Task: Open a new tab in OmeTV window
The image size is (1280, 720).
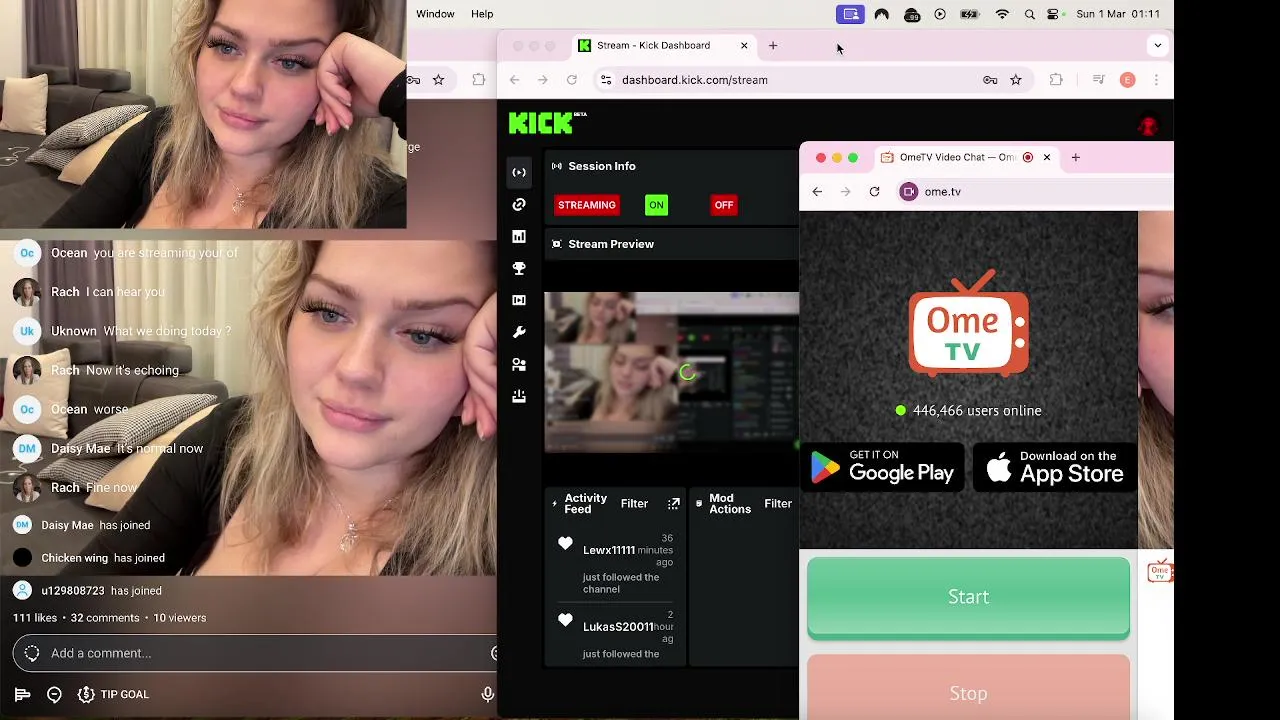Action: [x=1076, y=158]
